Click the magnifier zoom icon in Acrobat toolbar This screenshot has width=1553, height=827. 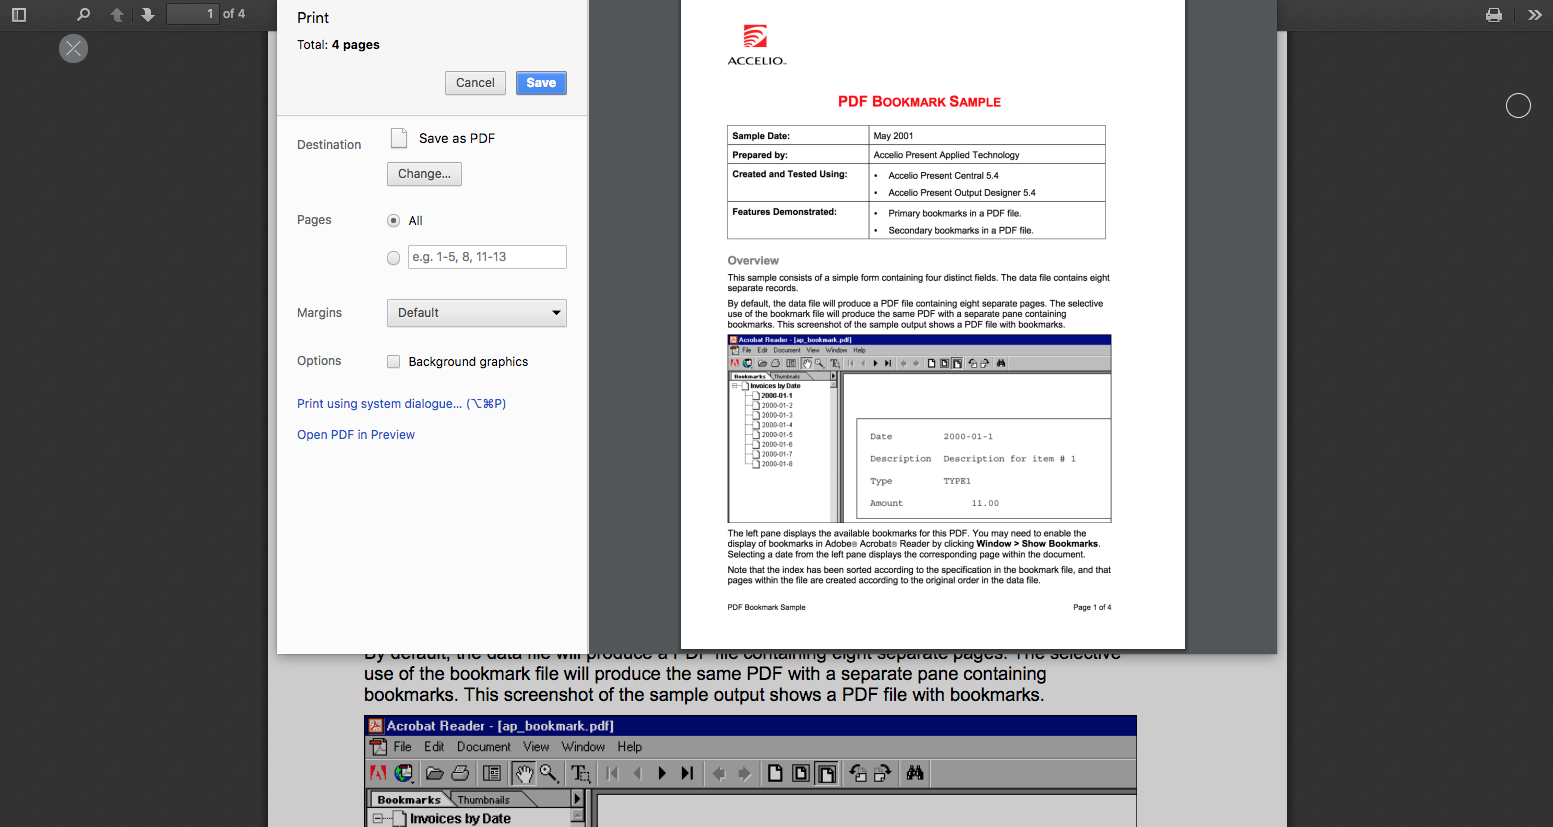(549, 773)
